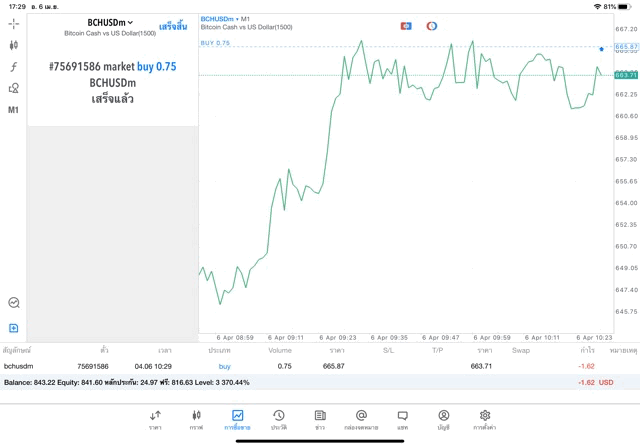Select the BUY 0.75 trade level label

pyautogui.click(x=215, y=43)
